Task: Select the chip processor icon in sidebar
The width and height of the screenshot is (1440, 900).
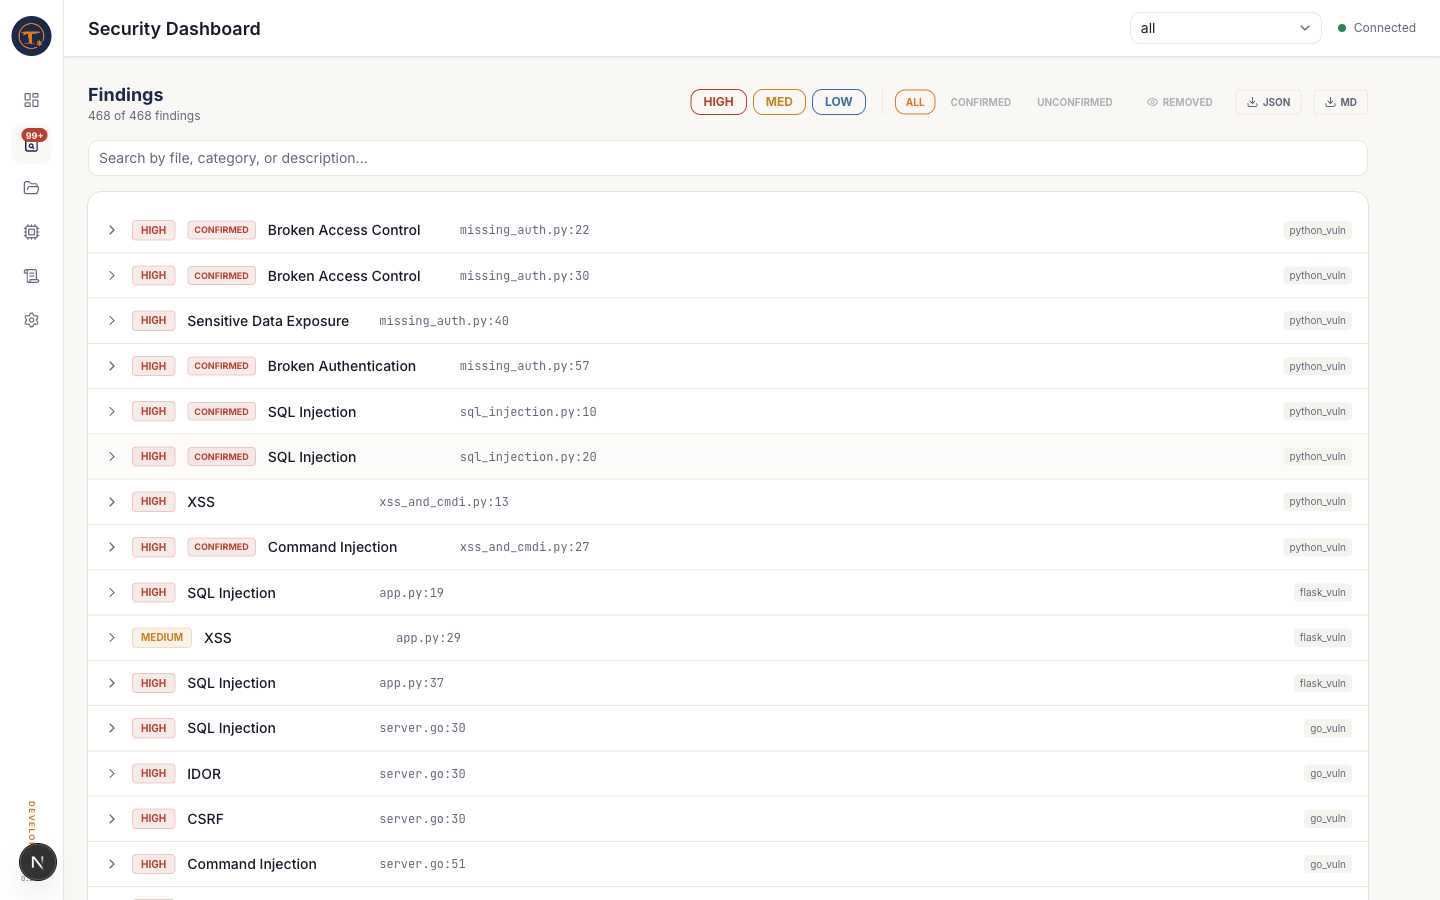Action: point(31,232)
